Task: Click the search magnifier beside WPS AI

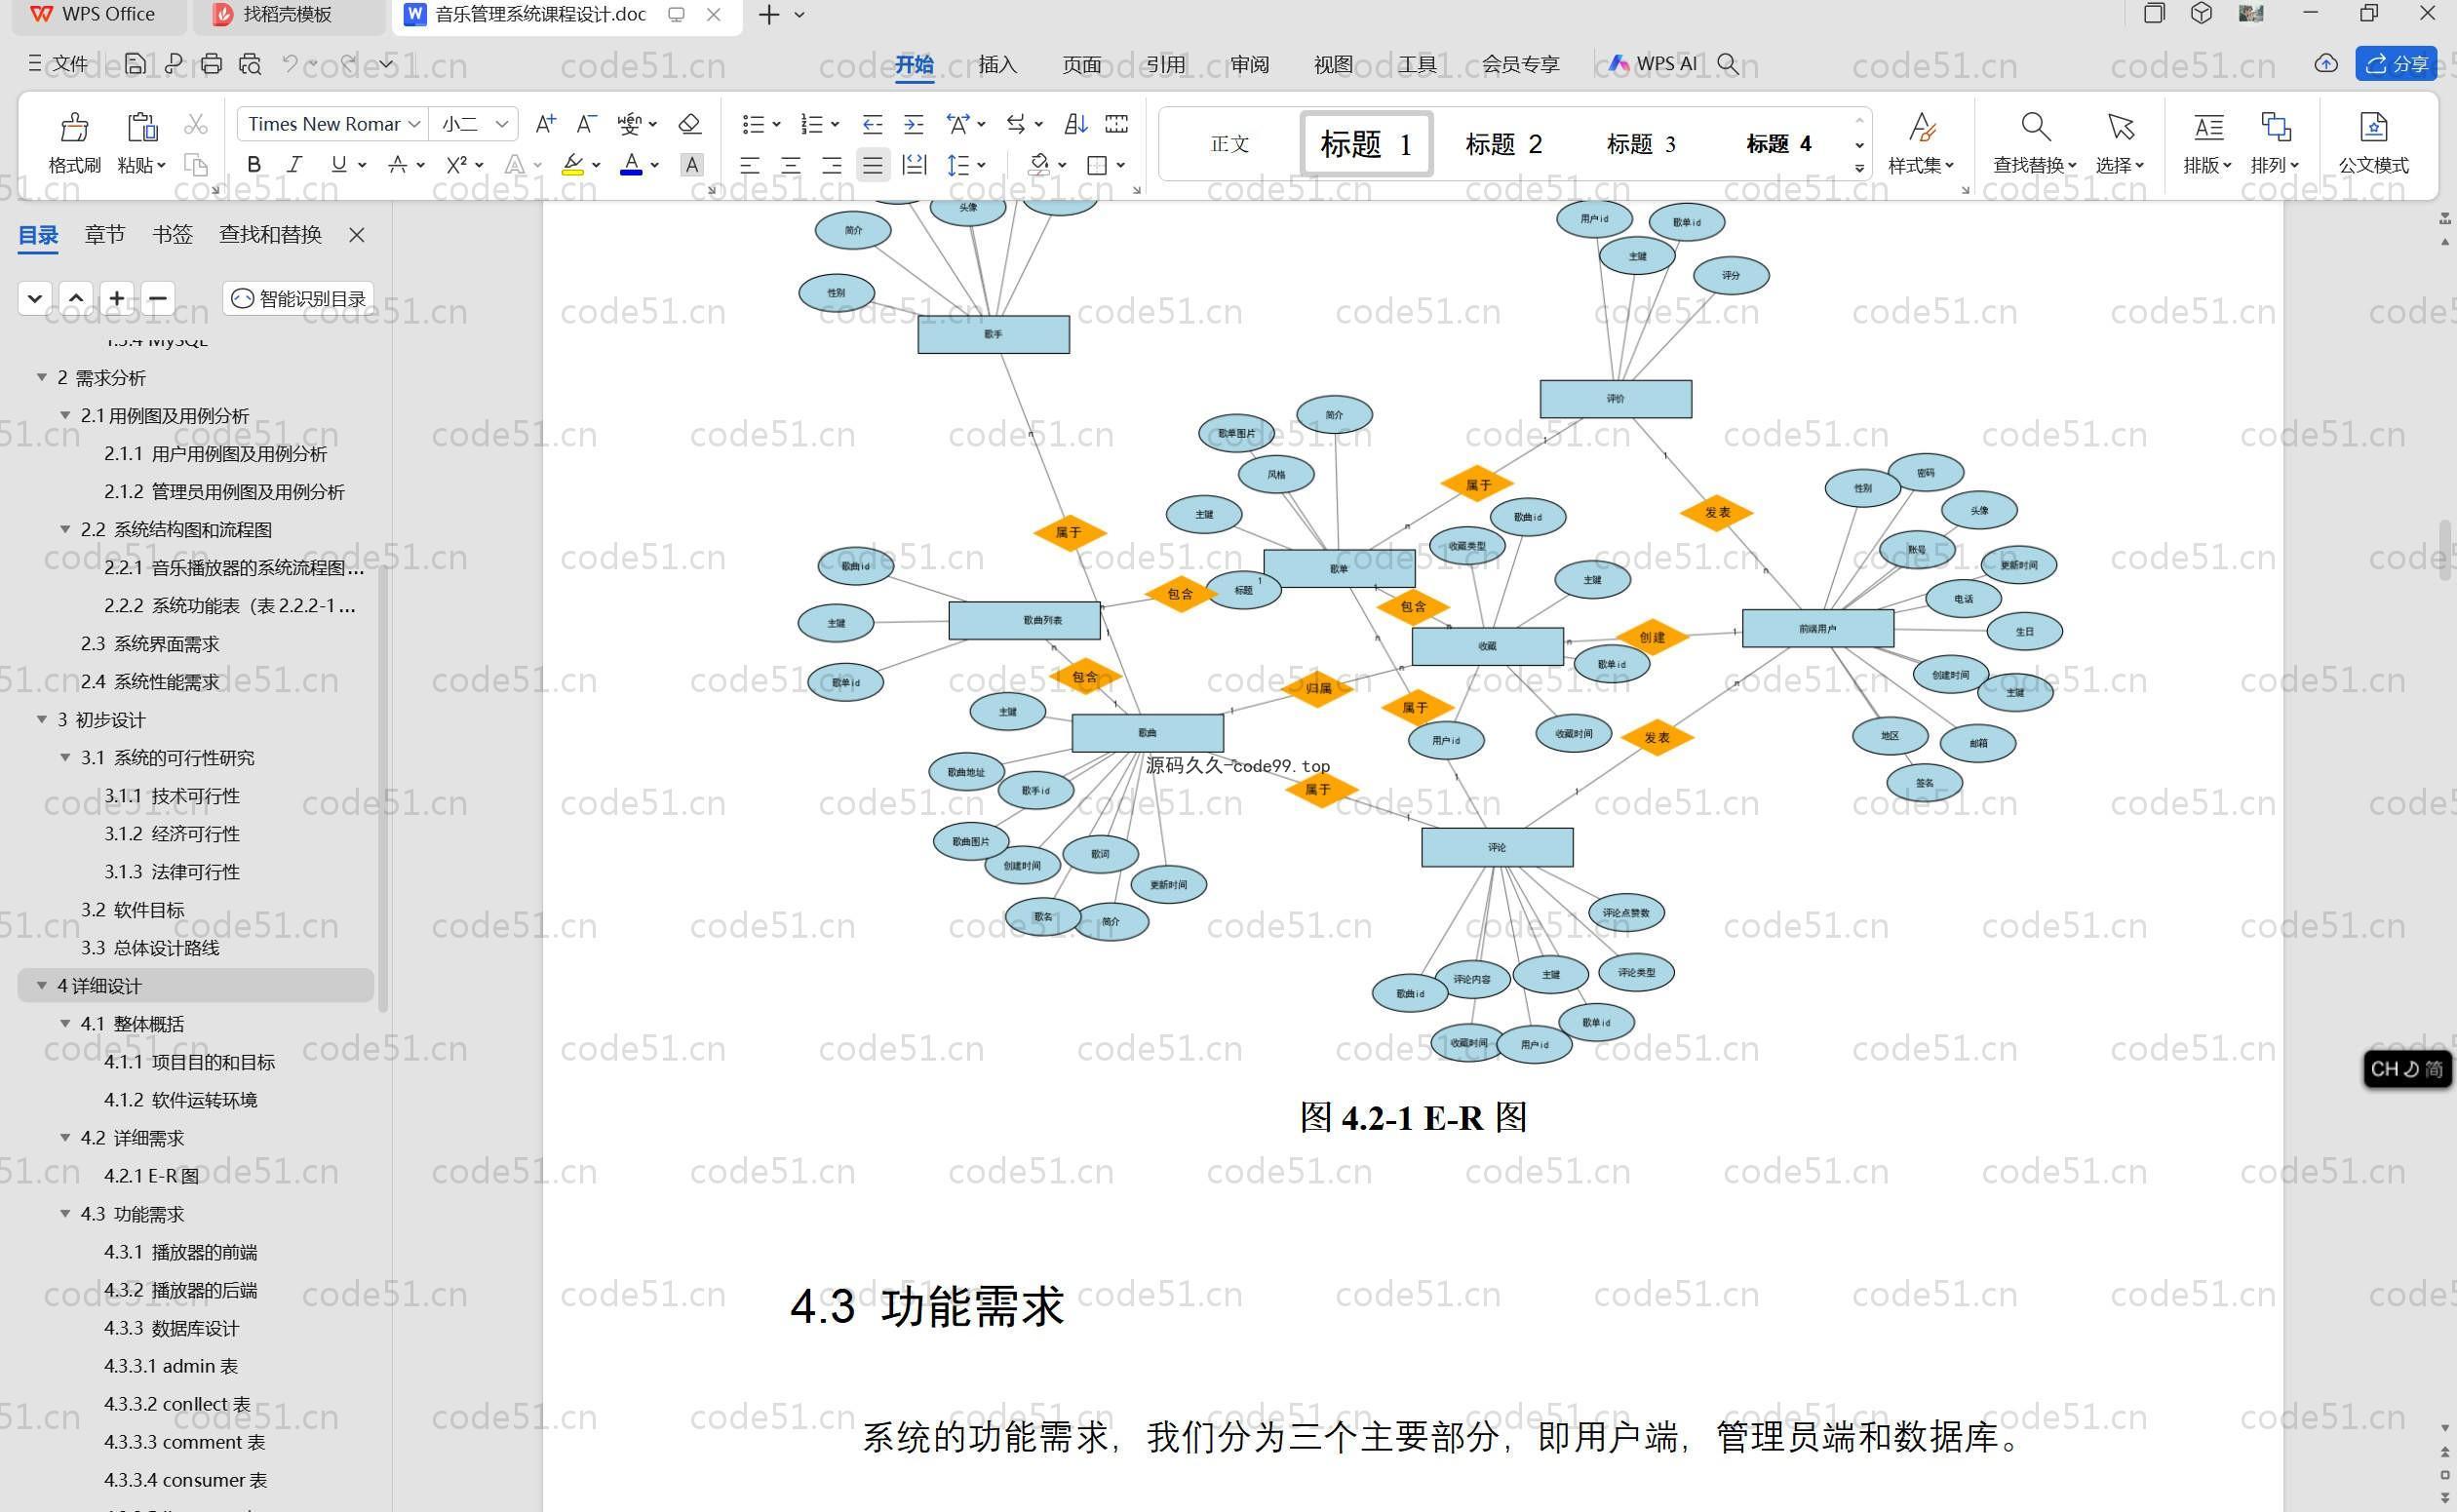Action: pyautogui.click(x=1727, y=64)
